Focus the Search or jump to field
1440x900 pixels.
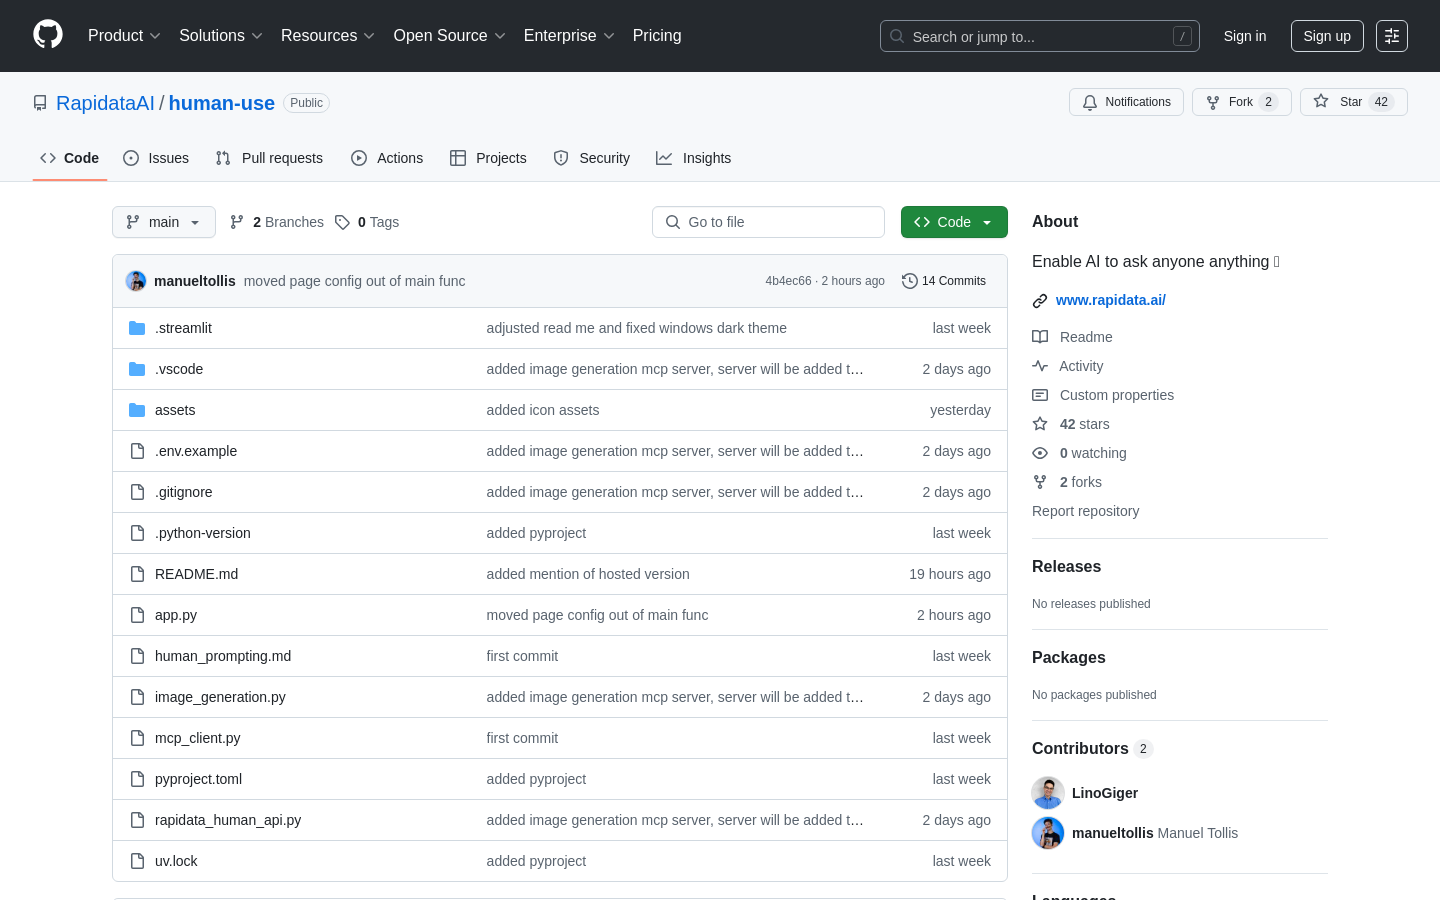(1040, 36)
